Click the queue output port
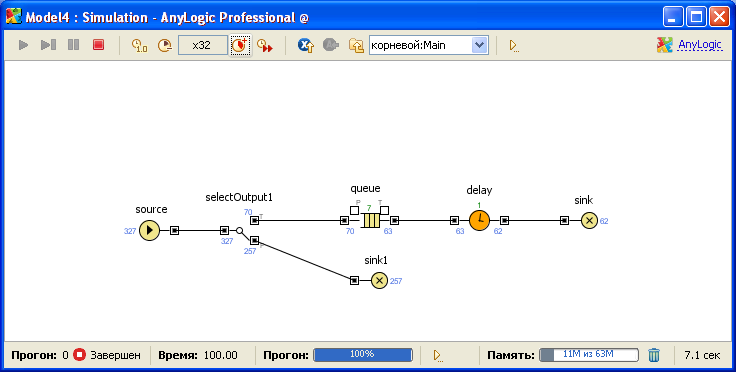The width and height of the screenshot is (736, 372). (x=395, y=220)
